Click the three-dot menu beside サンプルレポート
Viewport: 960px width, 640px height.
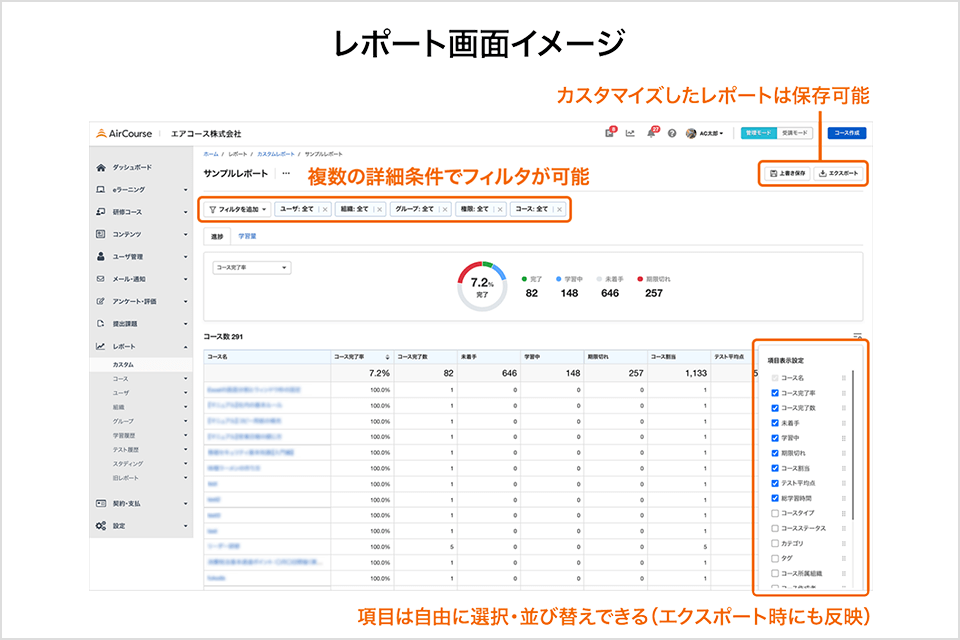(286, 173)
